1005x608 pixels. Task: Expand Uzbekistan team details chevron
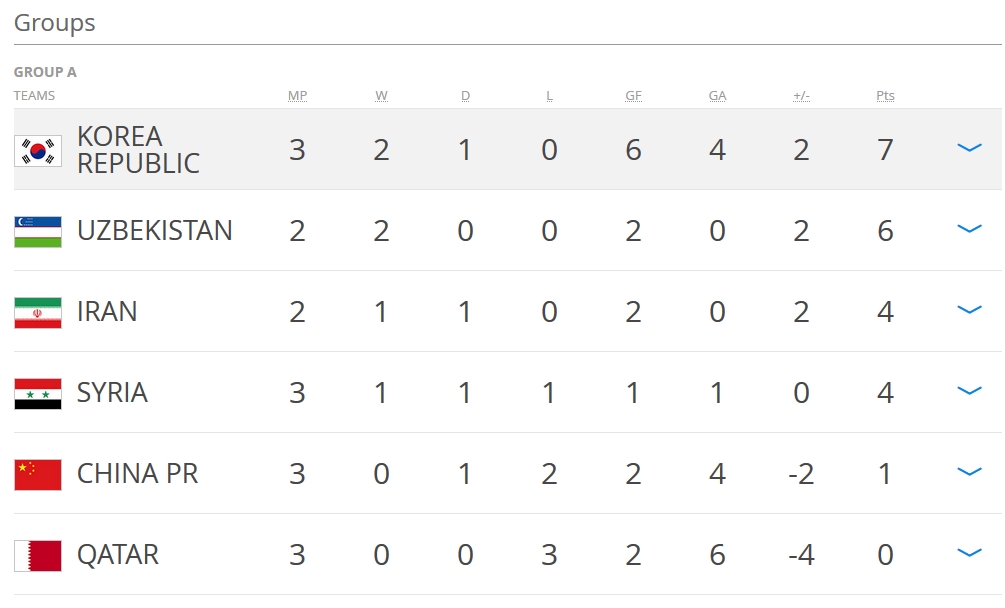pyautogui.click(x=969, y=229)
